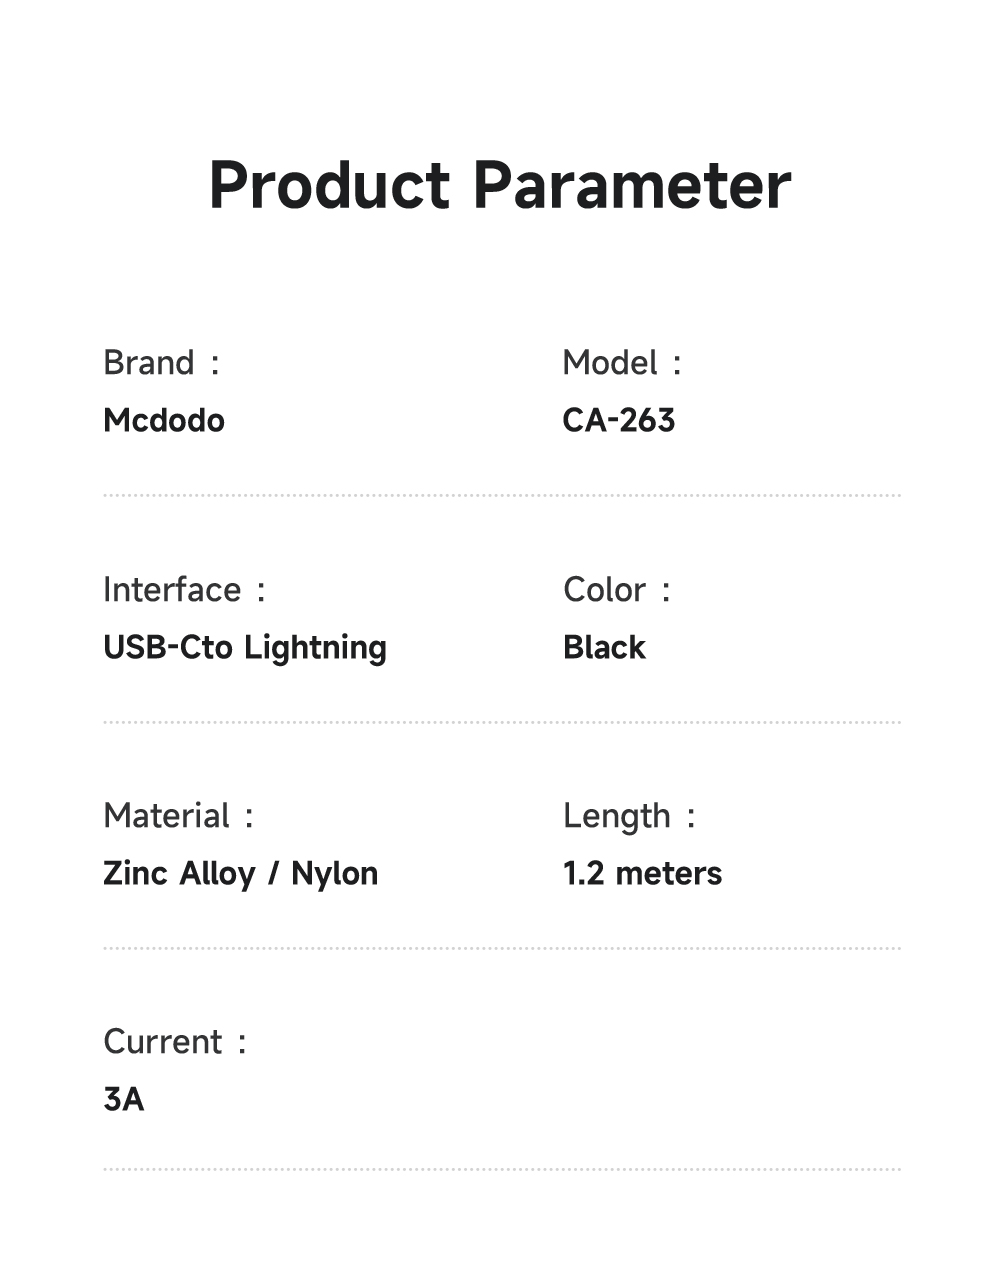The image size is (1000, 1269).
Task: Click the word "Parameter" in the heading
Action: 631,186
